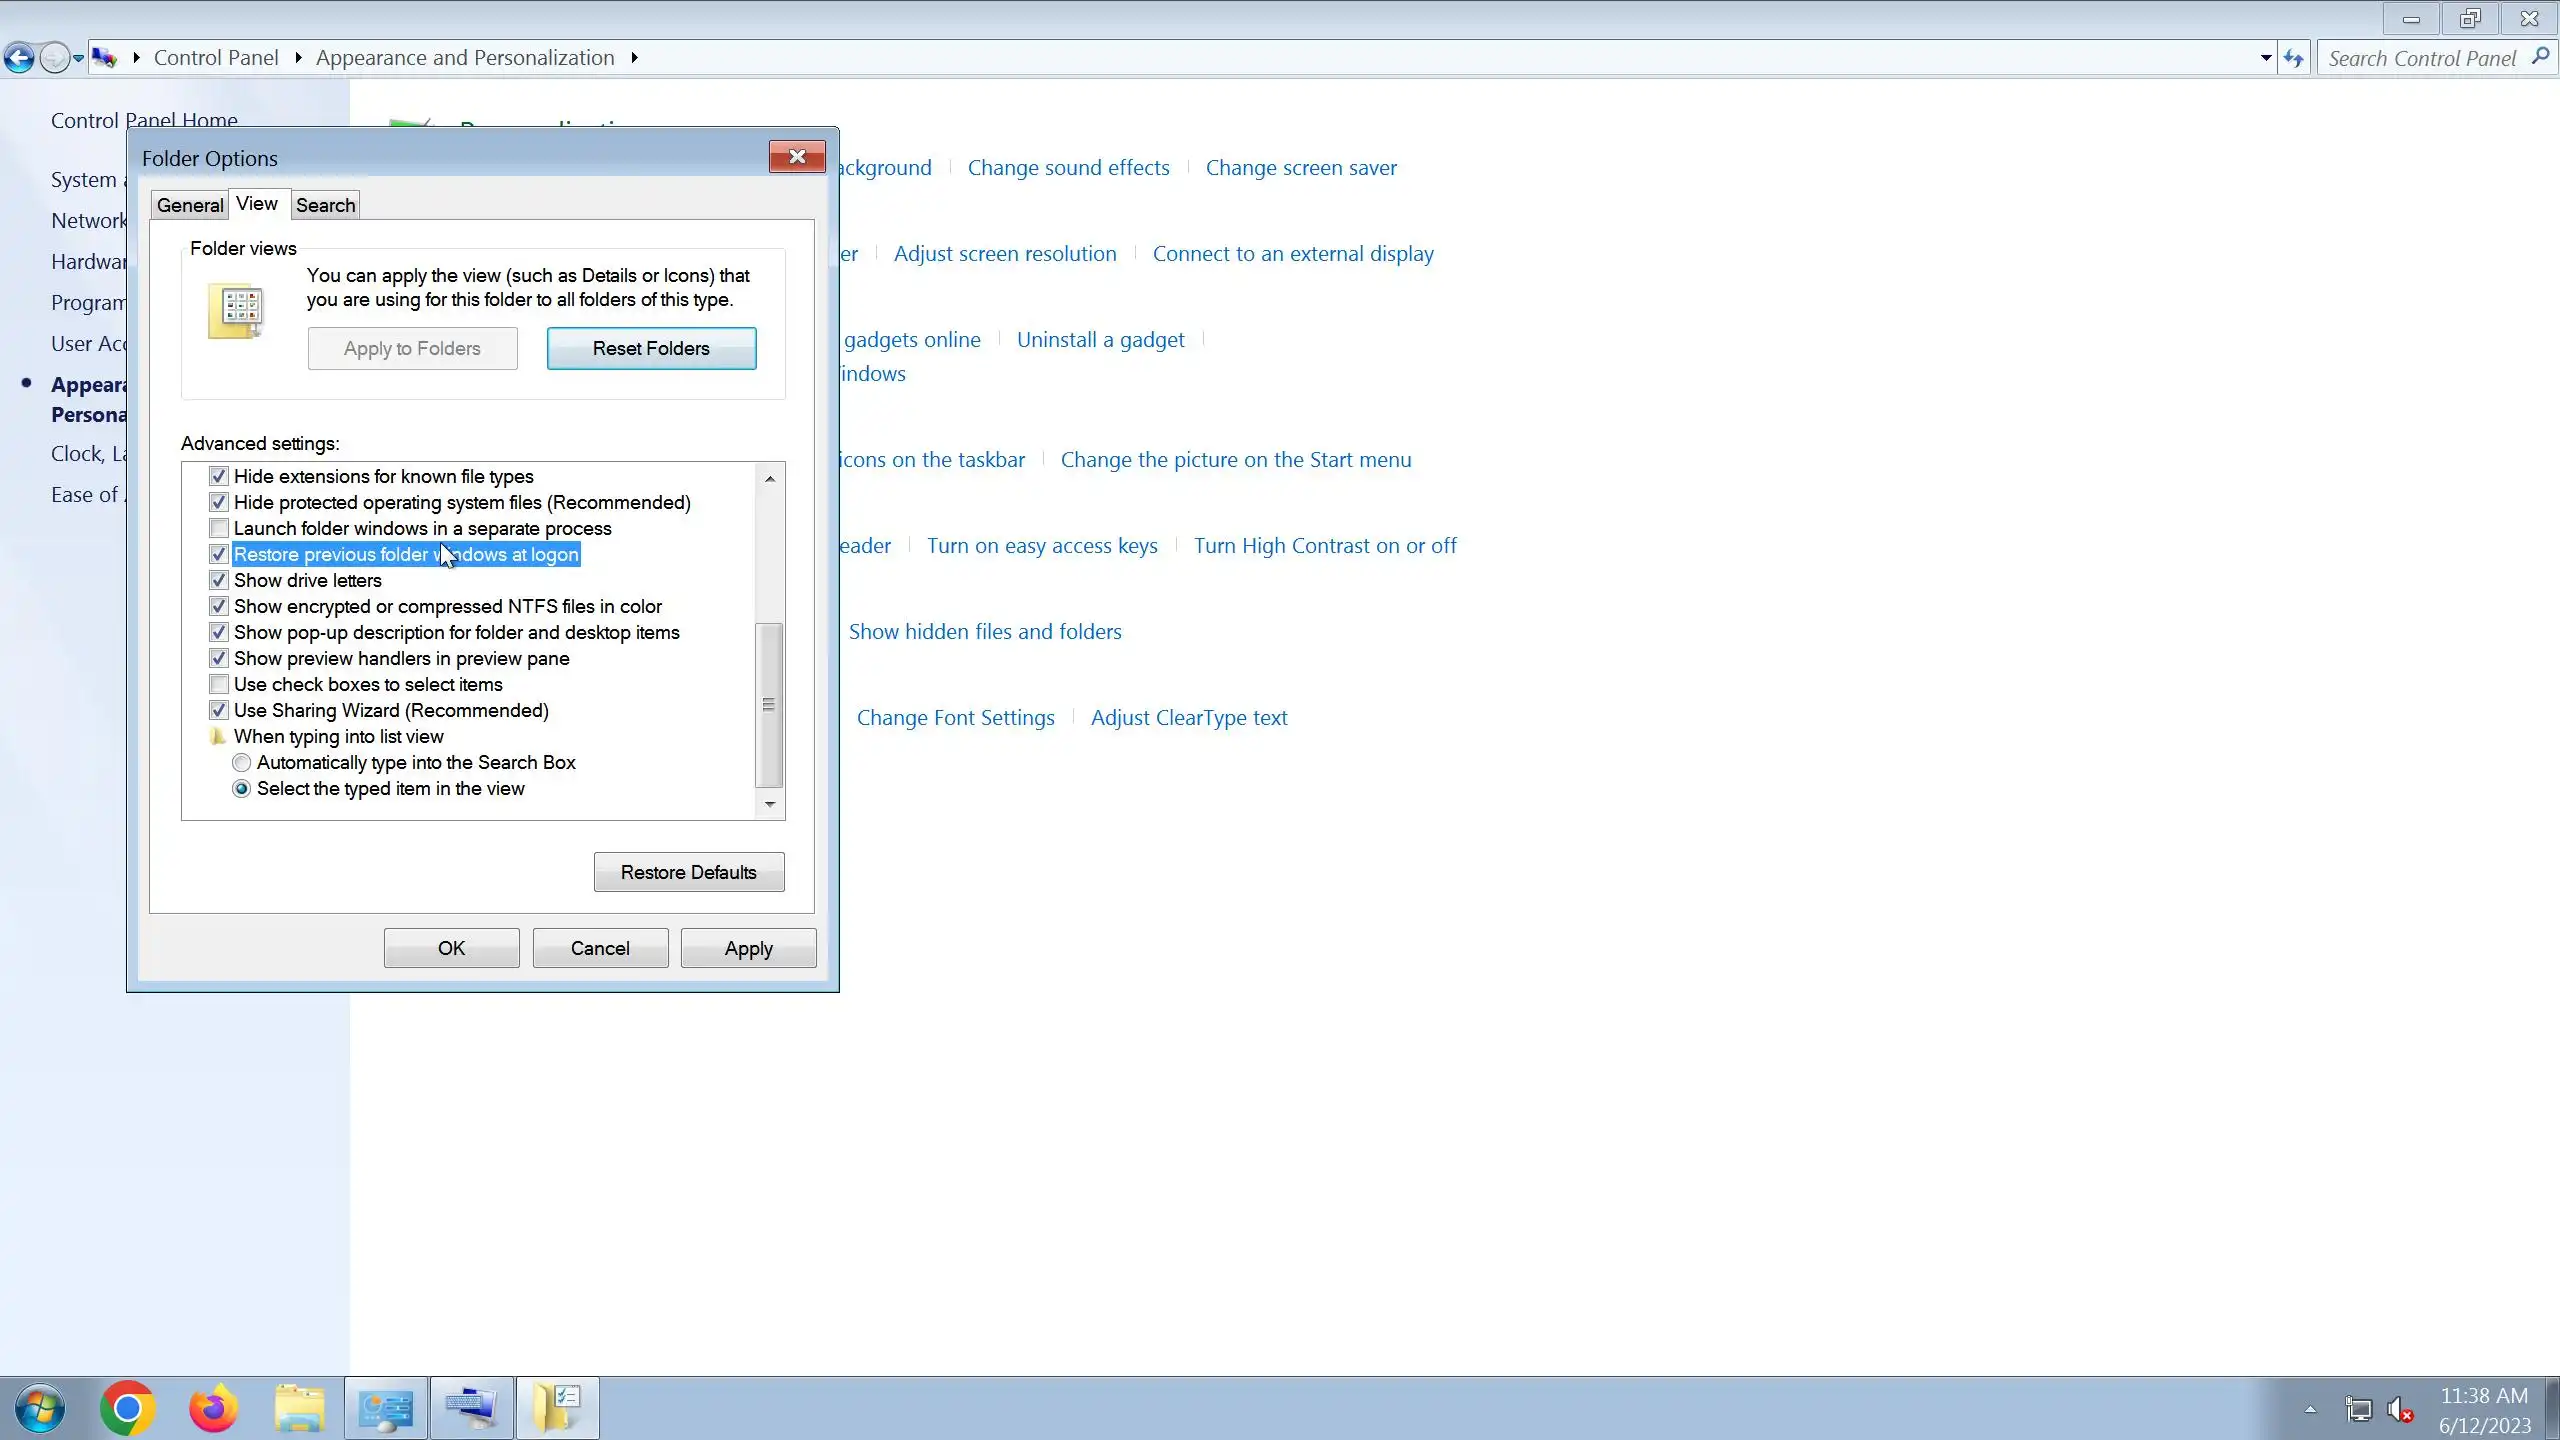2560x1440 pixels.
Task: Expand the address bar history dropdown
Action: coord(2265,58)
